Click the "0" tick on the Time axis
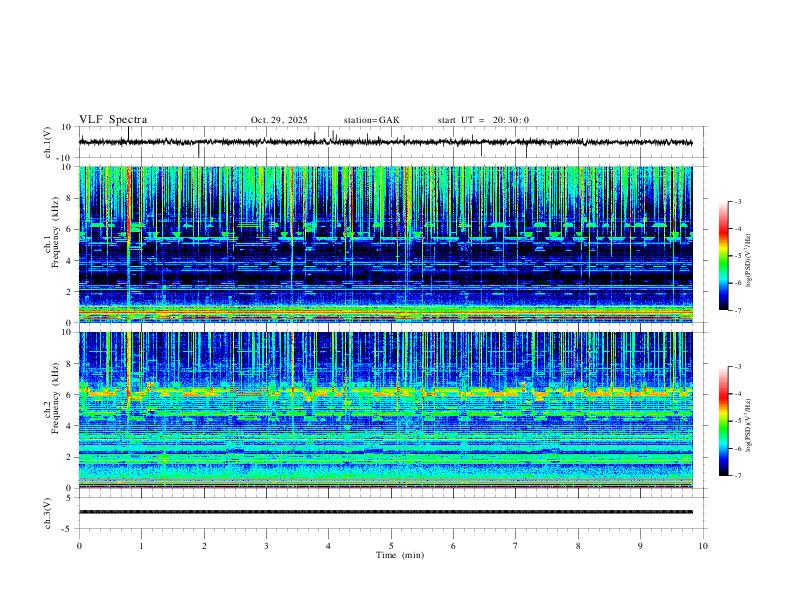Screen dimensions: 792x612 (x=79, y=546)
